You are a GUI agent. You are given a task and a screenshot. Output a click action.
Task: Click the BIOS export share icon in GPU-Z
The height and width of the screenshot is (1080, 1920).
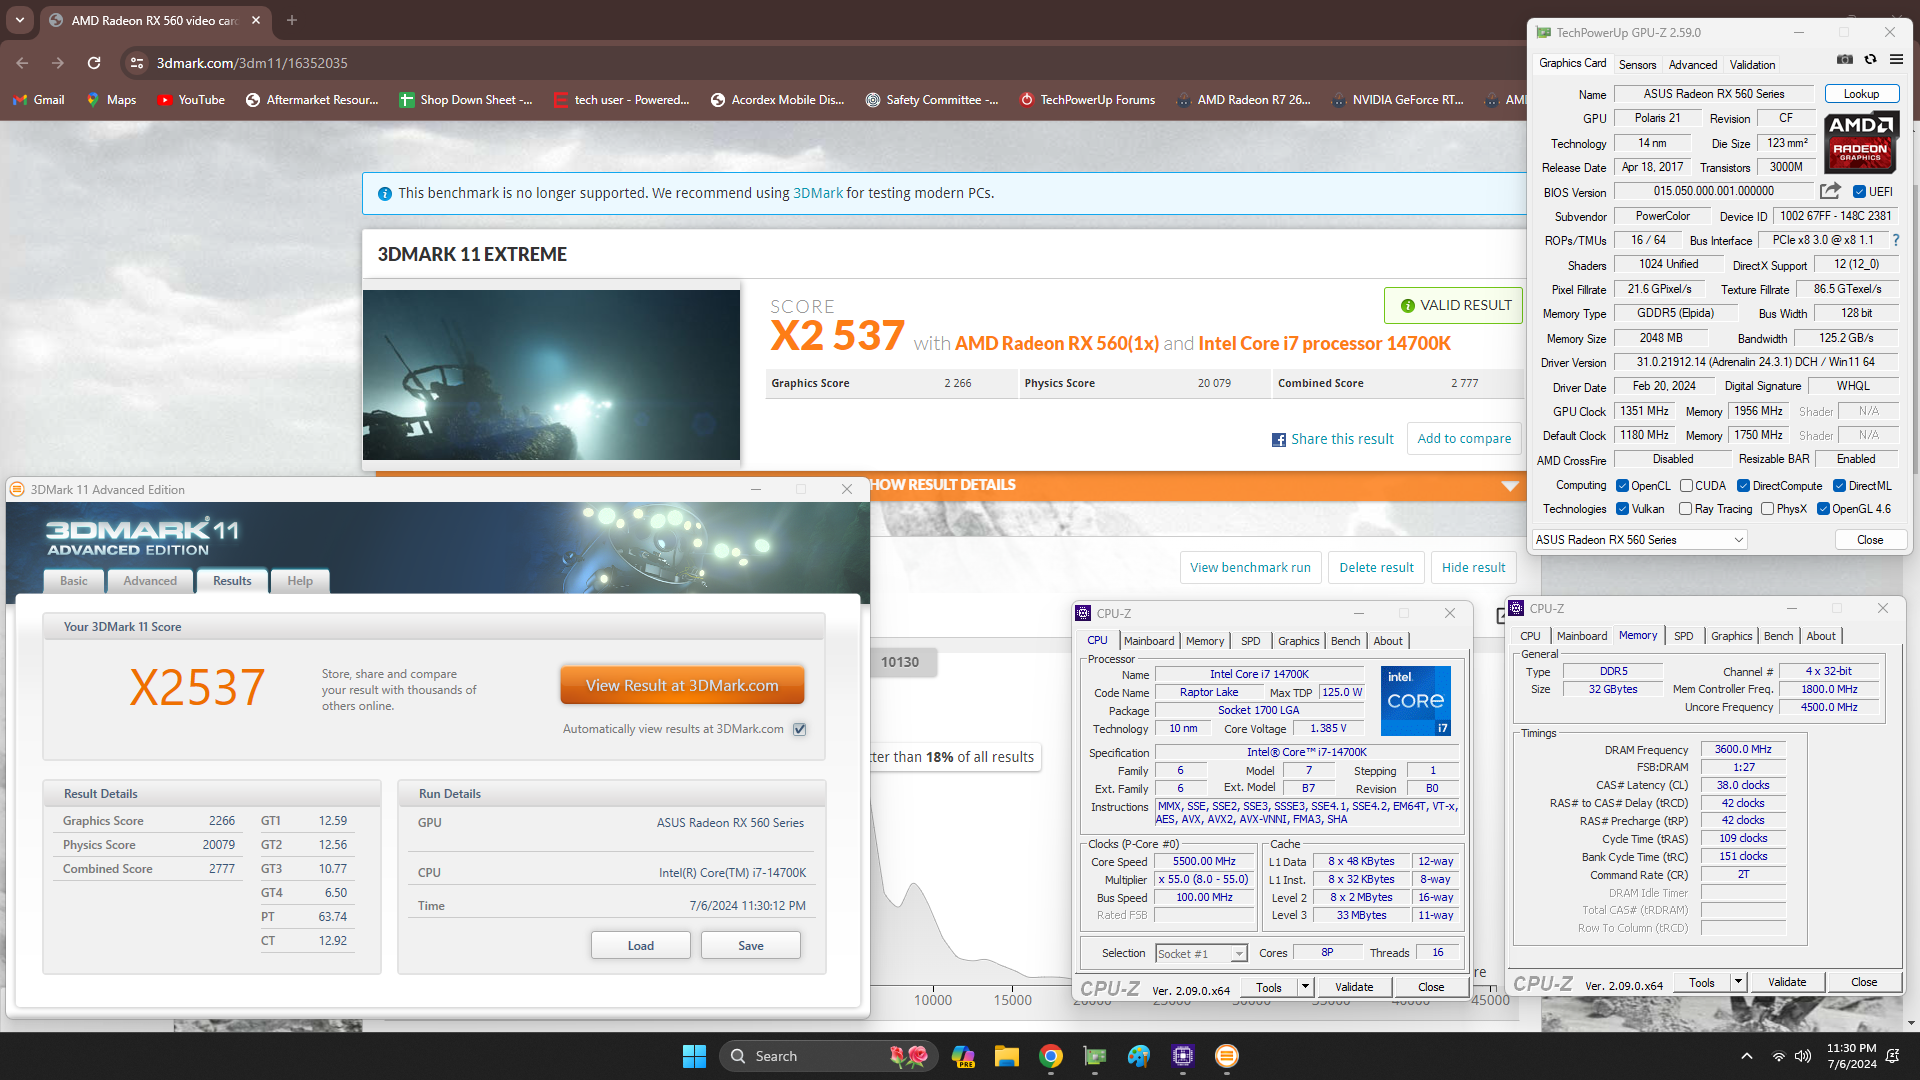pyautogui.click(x=1830, y=191)
